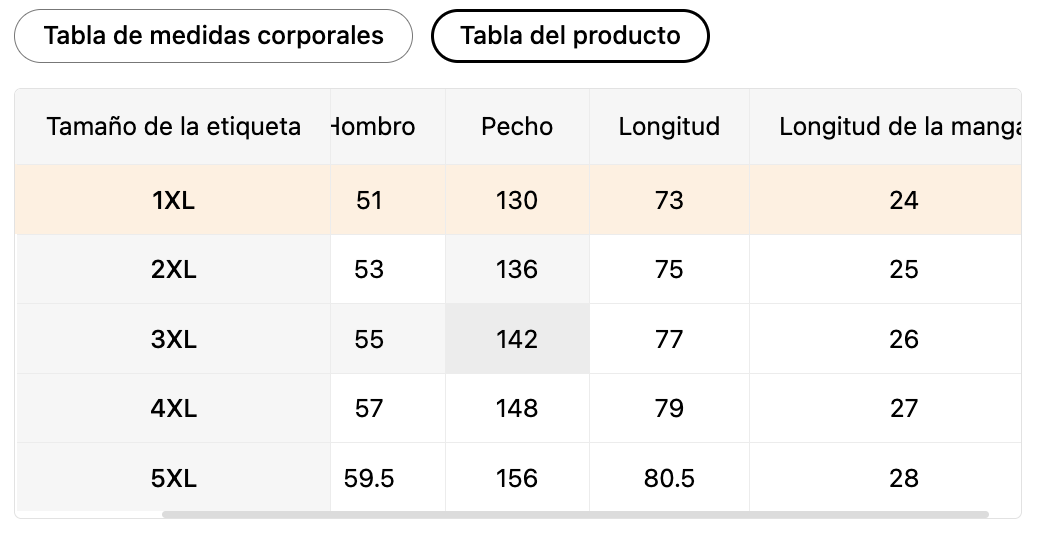
Task: Click the Longitud de la manga header
Action: tap(900, 127)
